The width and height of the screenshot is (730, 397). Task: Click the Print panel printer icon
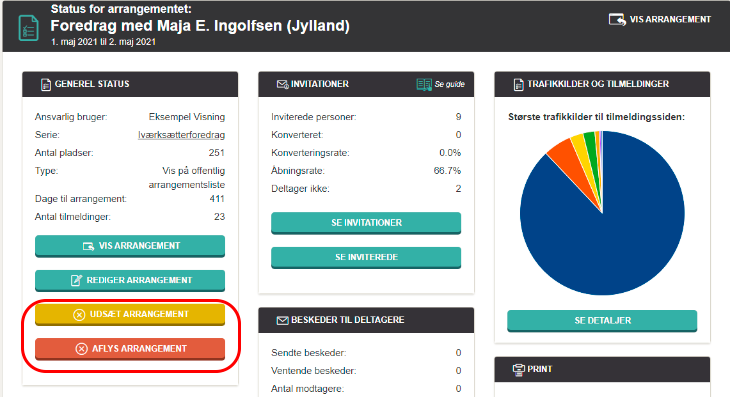click(x=519, y=370)
